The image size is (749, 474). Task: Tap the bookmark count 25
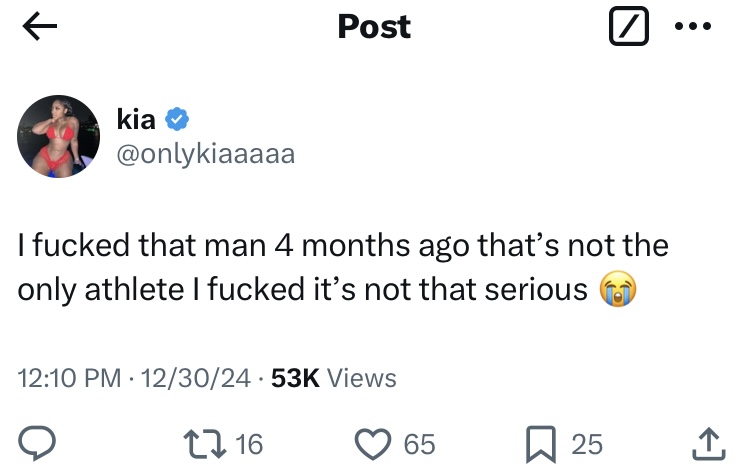587,443
